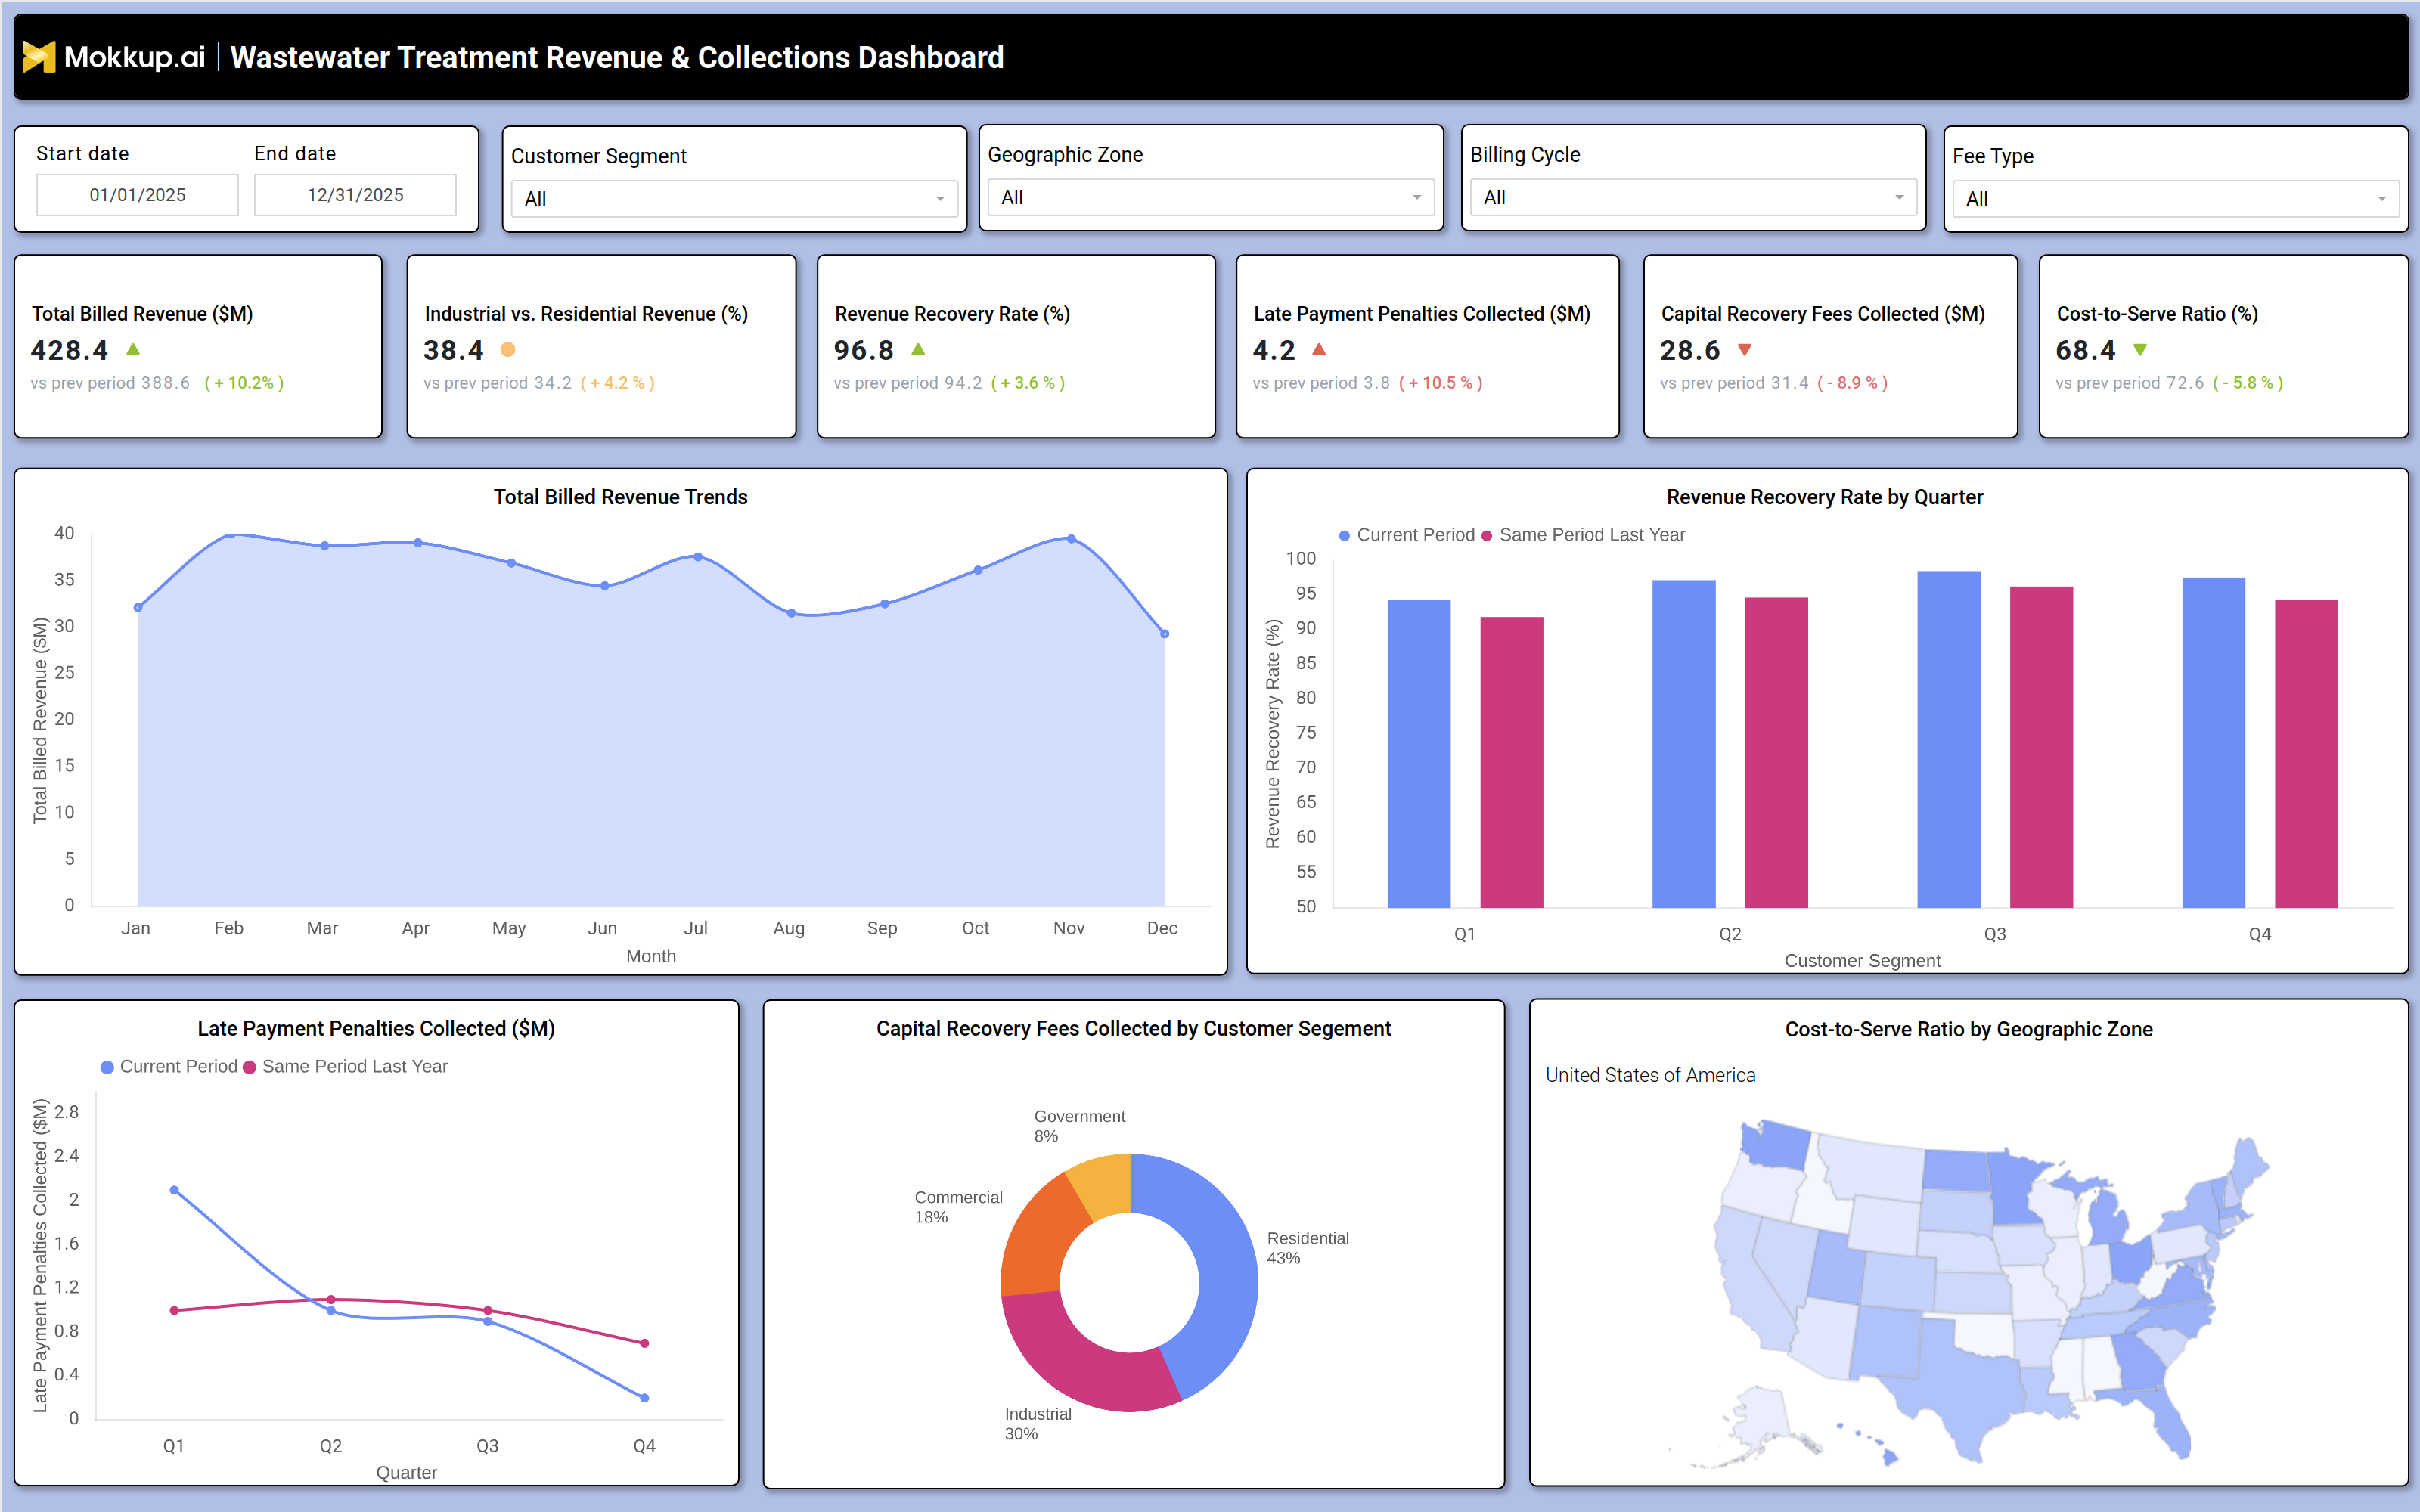Viewport: 2420px width, 1512px height.
Task: Click Q4 Current Period blue bar
Action: pos(2214,743)
